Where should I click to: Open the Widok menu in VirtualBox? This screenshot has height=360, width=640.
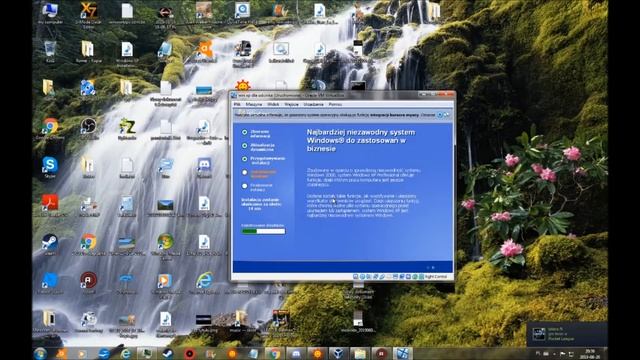(x=273, y=104)
